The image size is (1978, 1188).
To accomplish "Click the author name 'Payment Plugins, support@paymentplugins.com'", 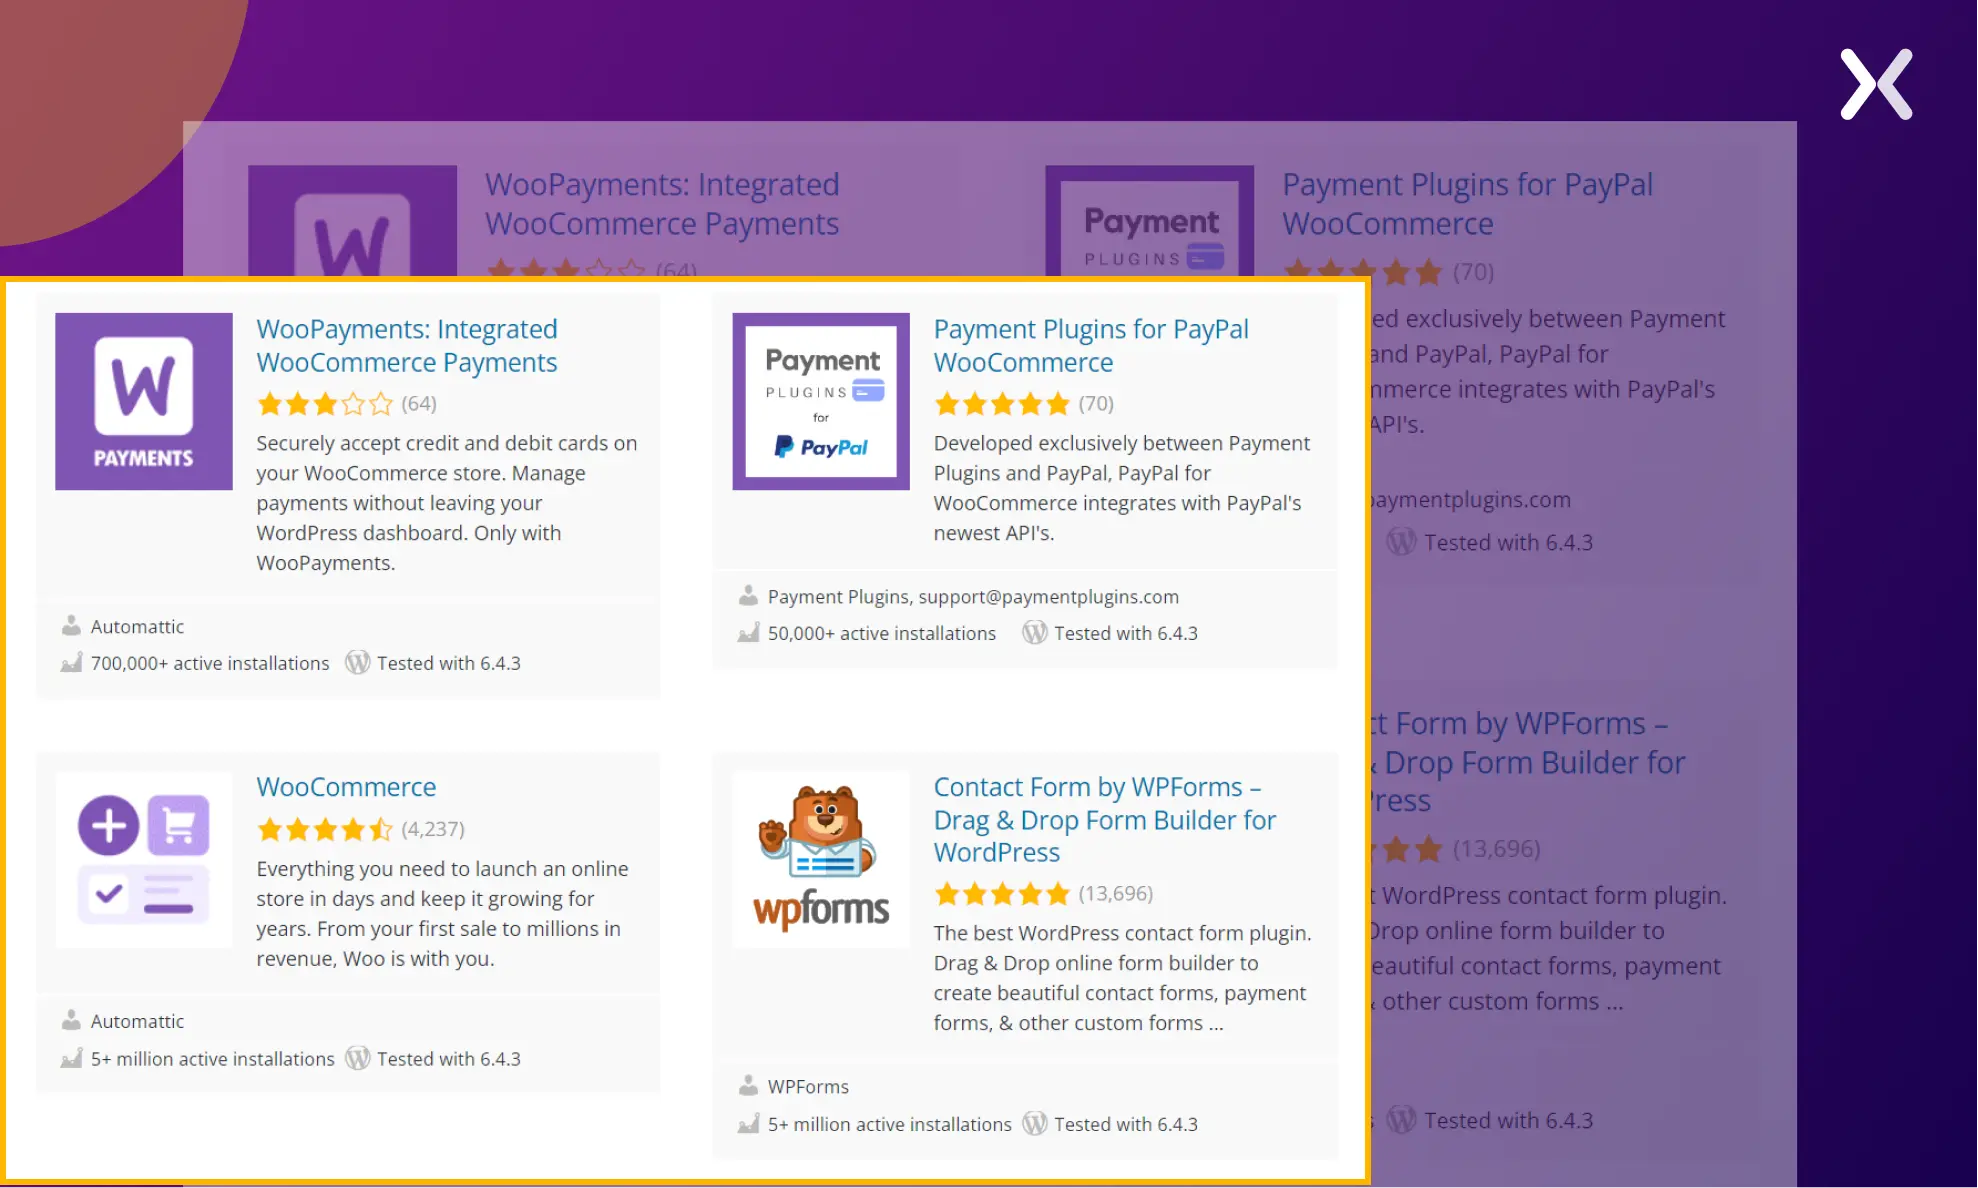I will pos(973,597).
